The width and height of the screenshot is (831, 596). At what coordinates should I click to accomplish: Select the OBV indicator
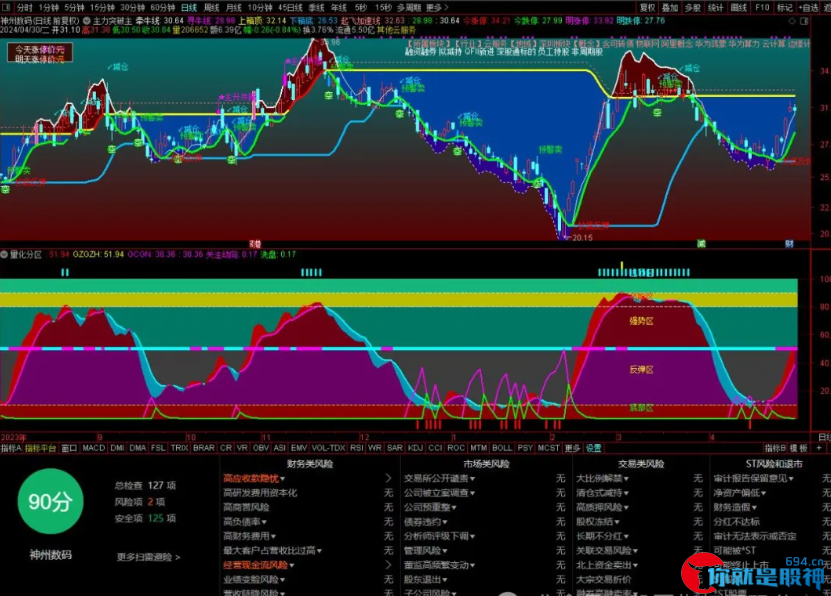click(261, 448)
